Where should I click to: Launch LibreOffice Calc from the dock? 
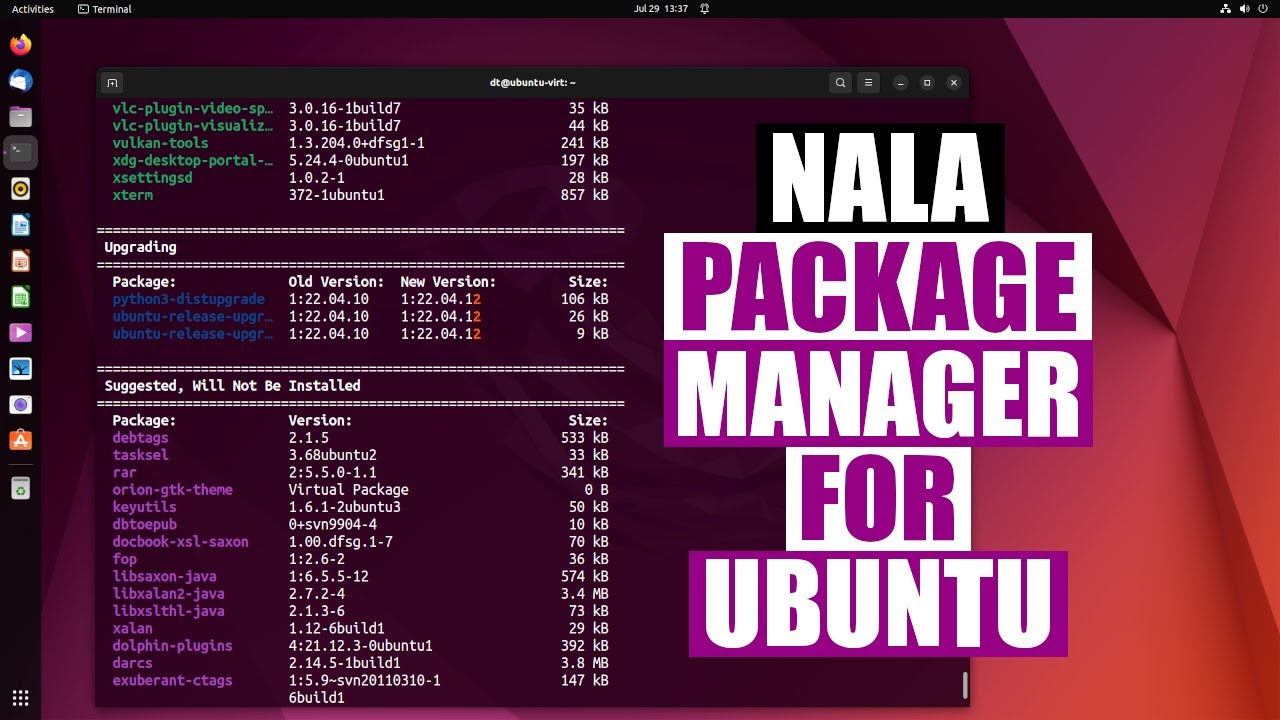point(21,297)
